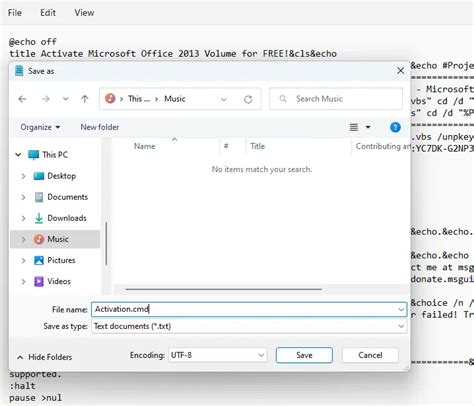Sort by Contributing artists column header
Image resolution: width=474 pixels, height=406 pixels.
tap(383, 146)
